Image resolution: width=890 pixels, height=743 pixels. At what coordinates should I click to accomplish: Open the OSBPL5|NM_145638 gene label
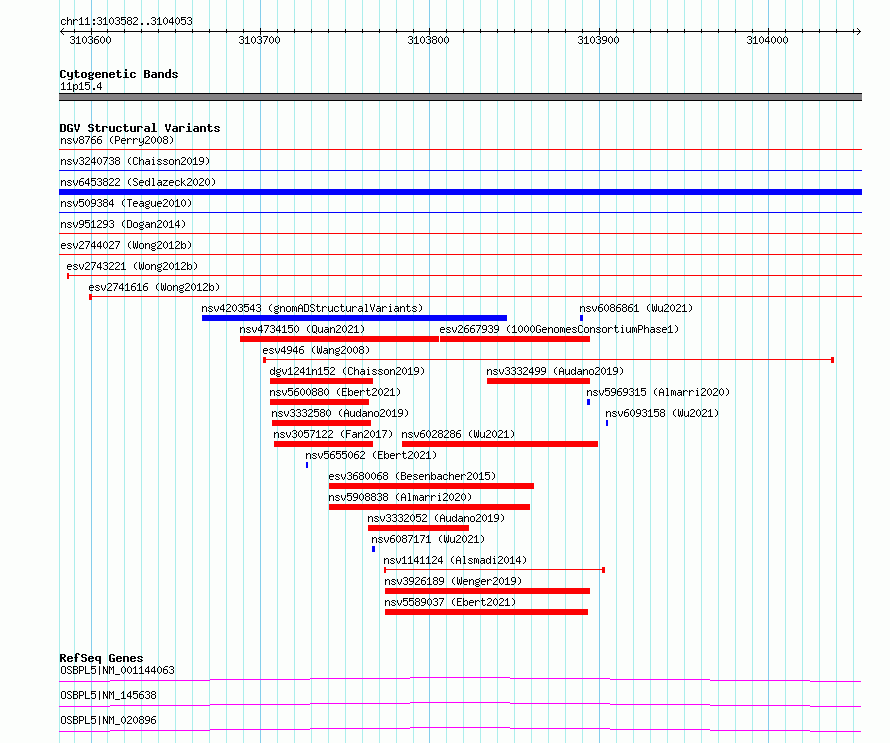pyautogui.click(x=108, y=695)
